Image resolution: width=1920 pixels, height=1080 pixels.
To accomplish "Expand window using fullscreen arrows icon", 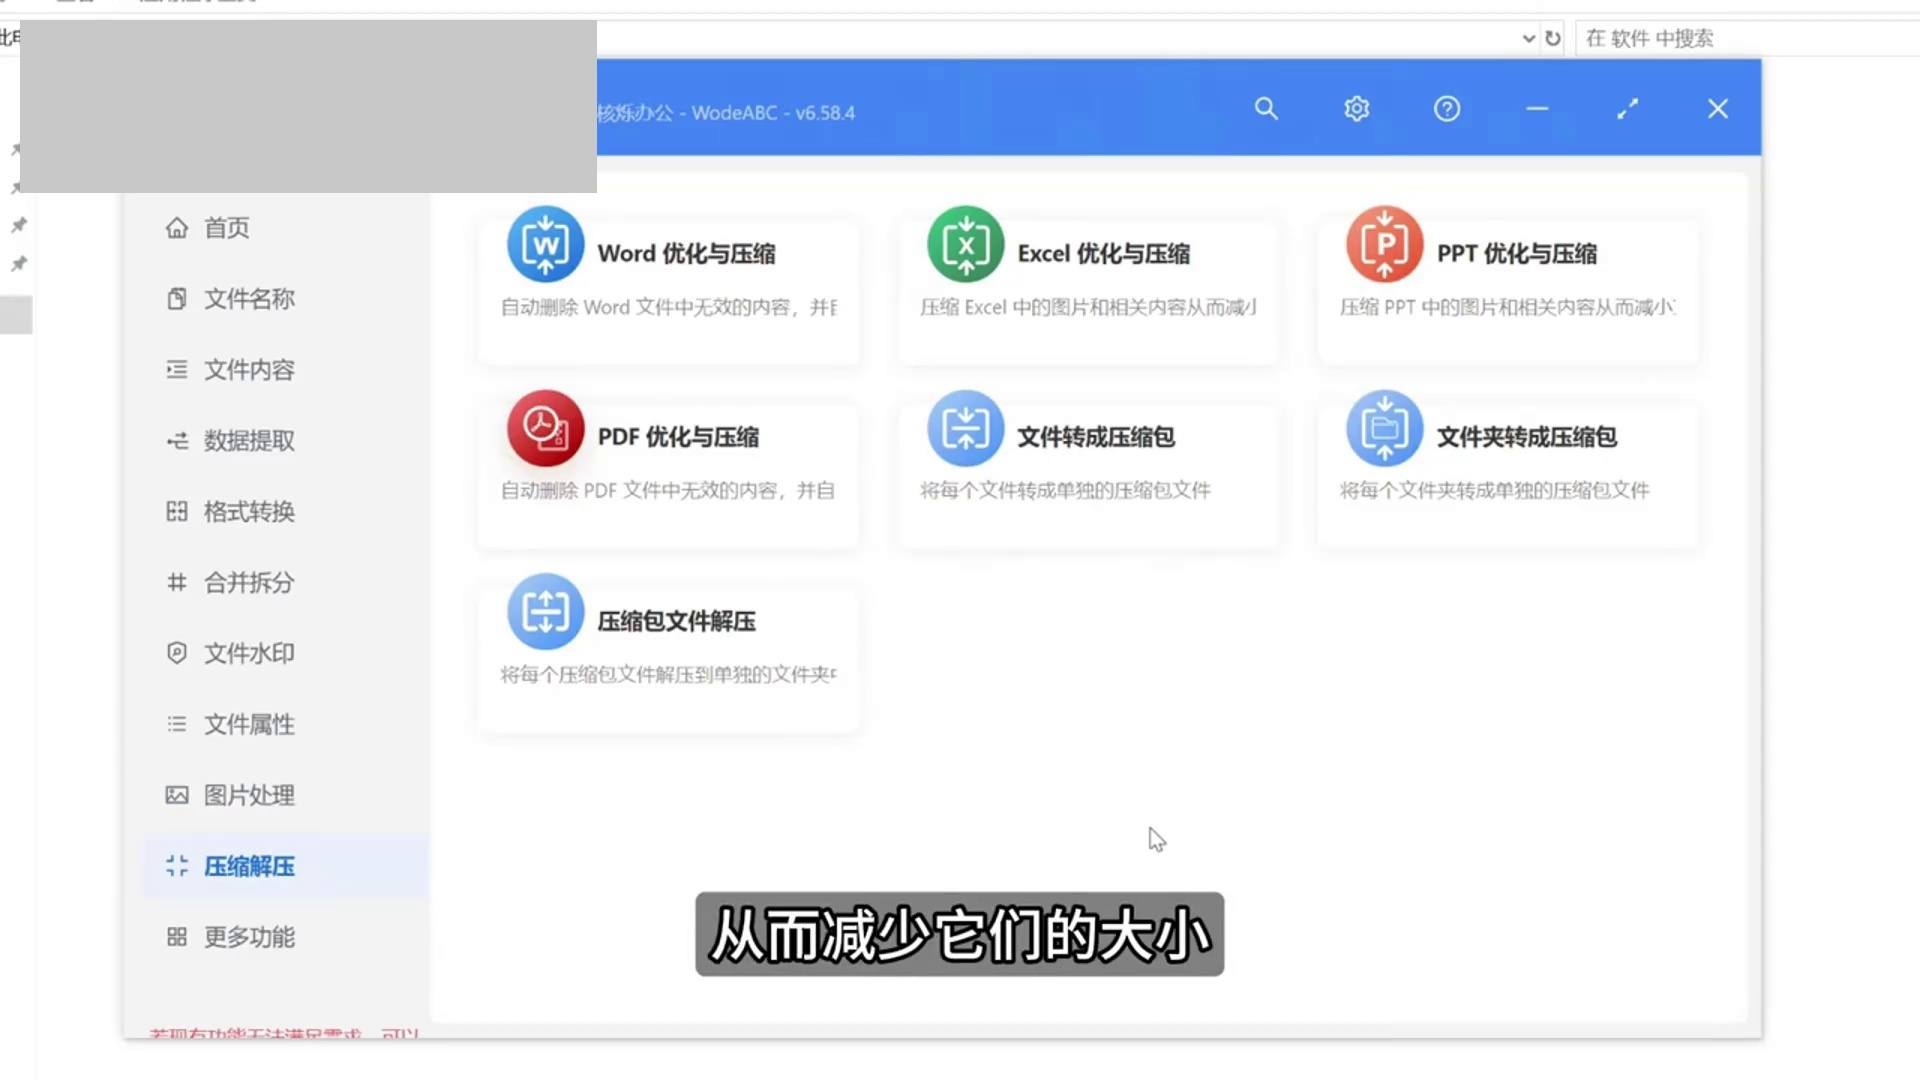I will coord(1627,109).
